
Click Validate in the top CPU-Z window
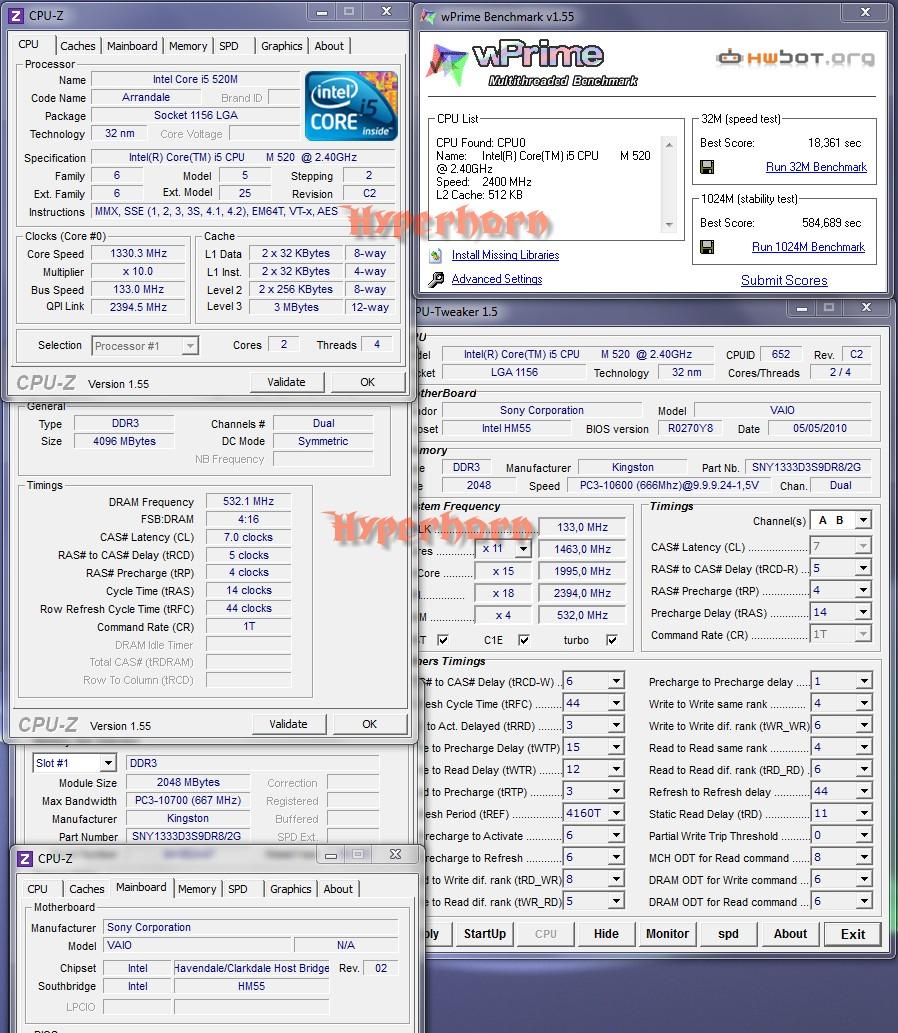coord(287,382)
